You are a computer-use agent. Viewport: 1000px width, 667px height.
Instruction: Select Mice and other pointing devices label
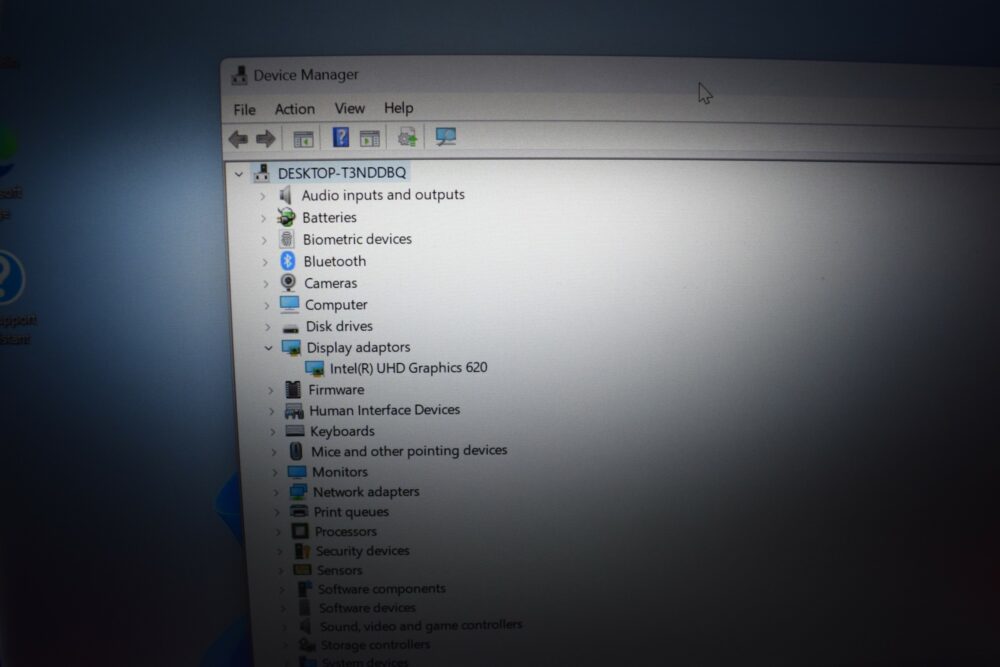pyautogui.click(x=409, y=451)
